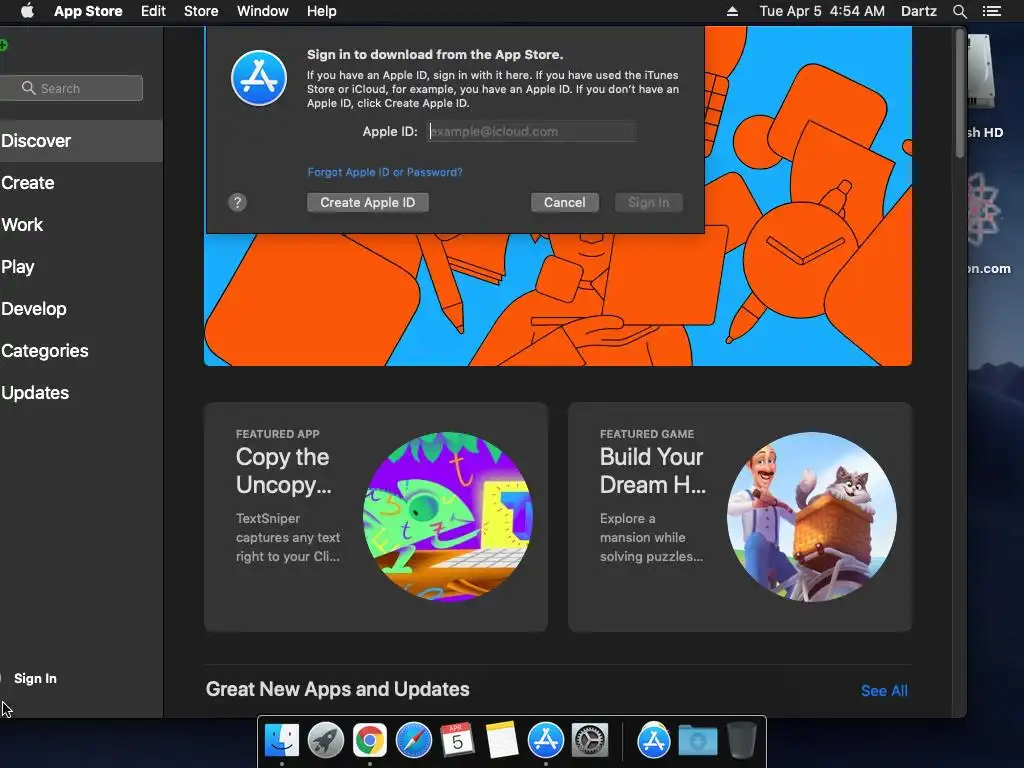The width and height of the screenshot is (1024, 768).
Task: Open Calendar icon showing 5 in the Dock
Action: point(457,741)
